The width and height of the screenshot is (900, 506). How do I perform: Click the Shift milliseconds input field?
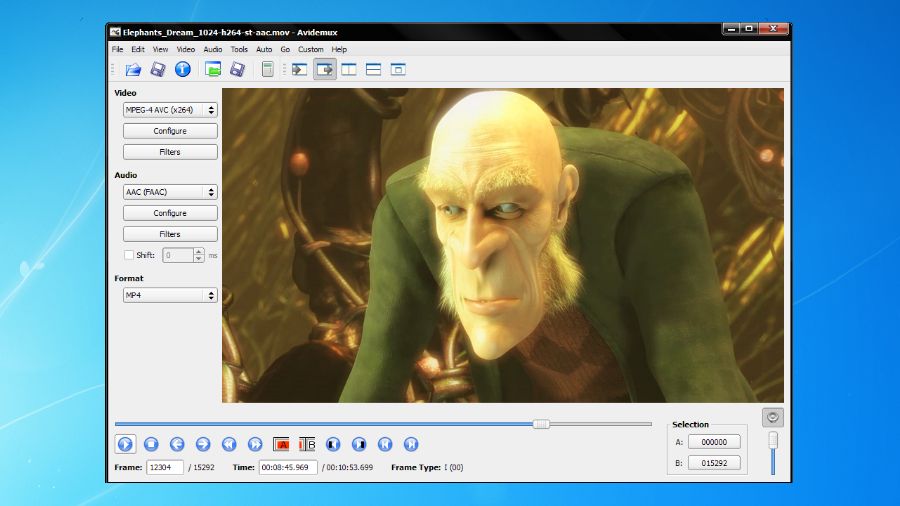[x=178, y=255]
